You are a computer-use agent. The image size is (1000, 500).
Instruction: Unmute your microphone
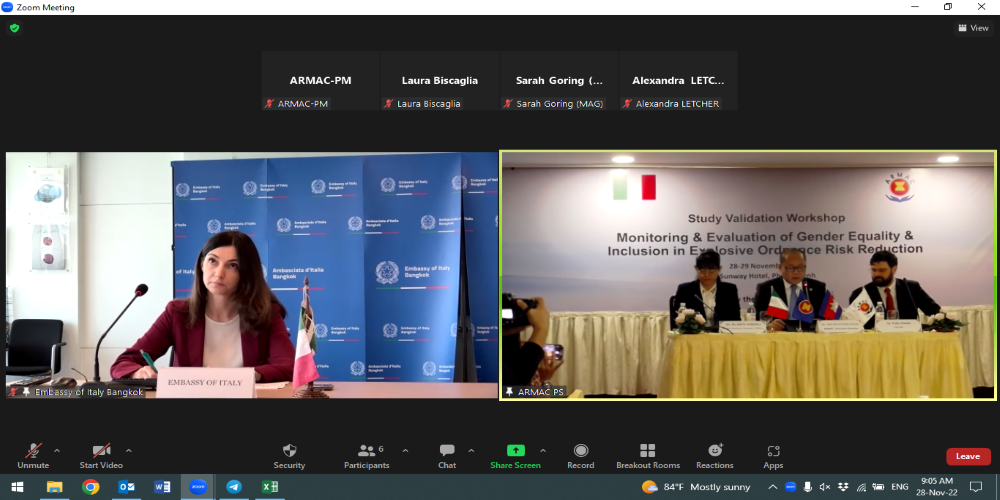pyautogui.click(x=33, y=455)
